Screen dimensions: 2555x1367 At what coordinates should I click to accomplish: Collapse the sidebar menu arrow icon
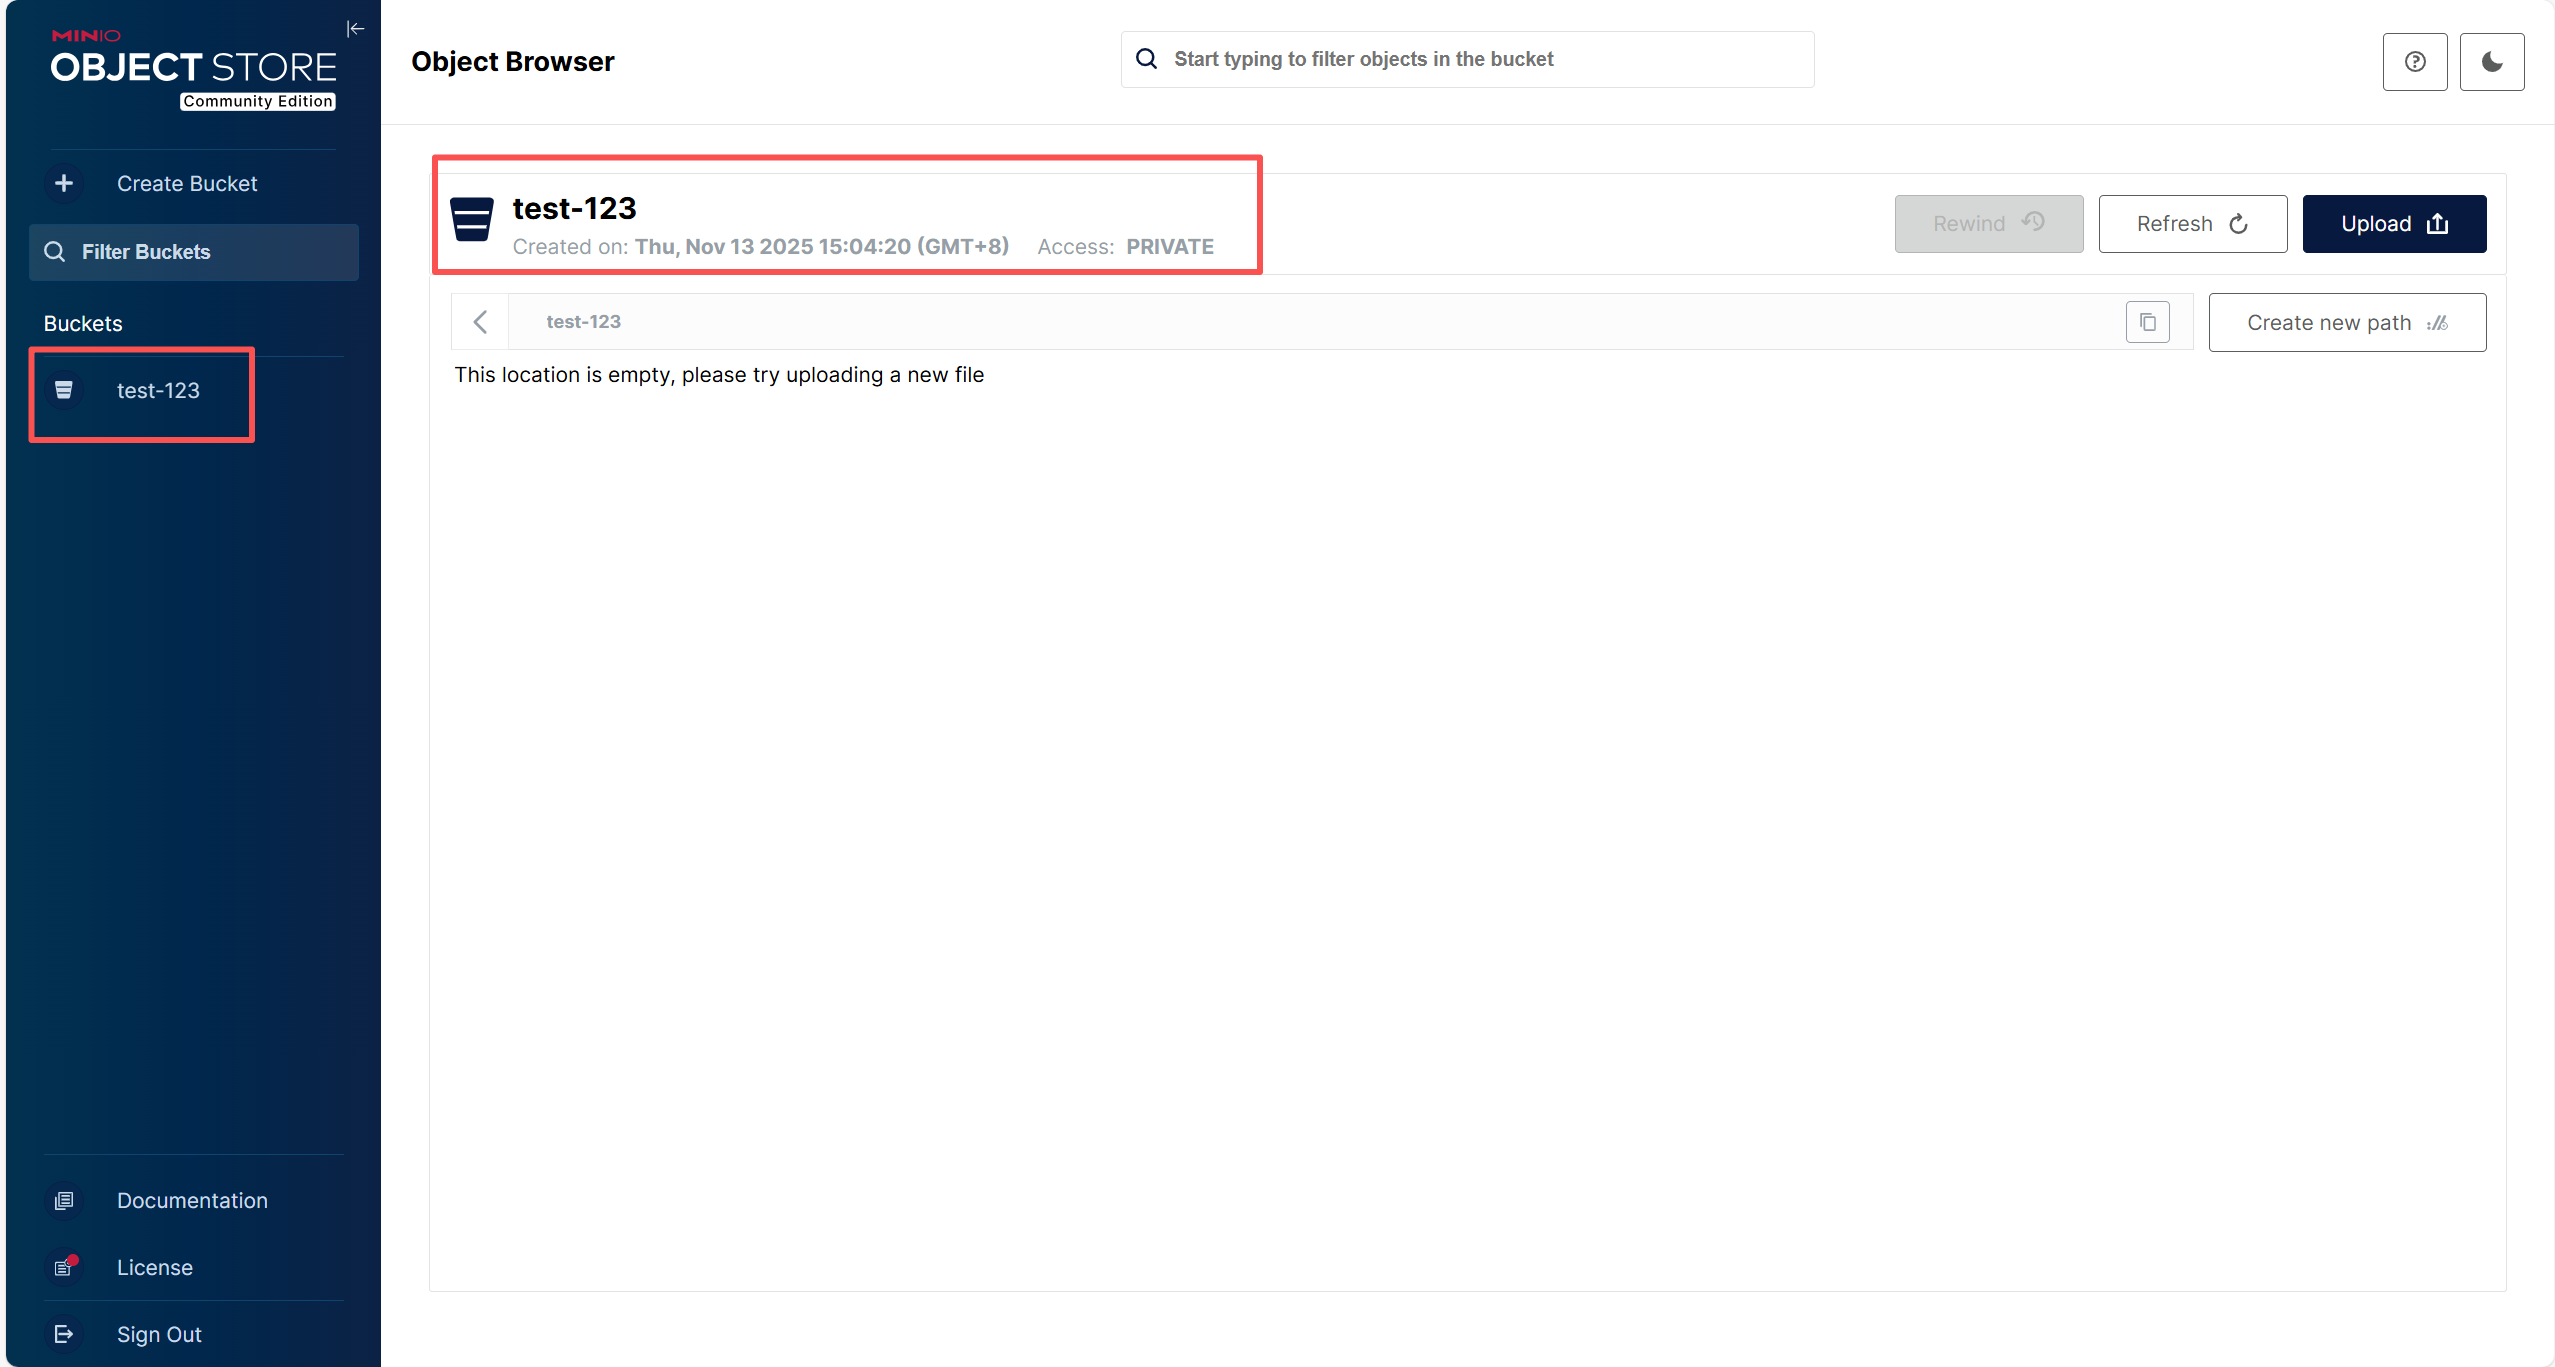tap(355, 29)
